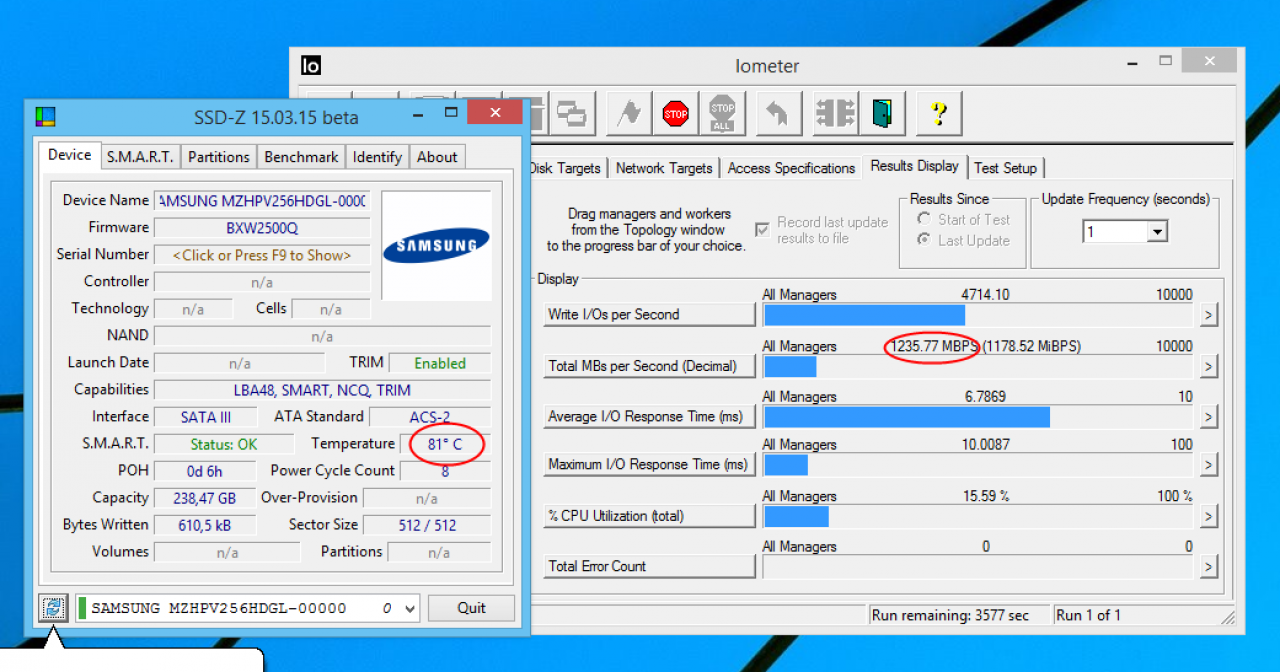The image size is (1280, 672).
Task: Click the Iometer Start Tests flag icon
Action: 630,114
